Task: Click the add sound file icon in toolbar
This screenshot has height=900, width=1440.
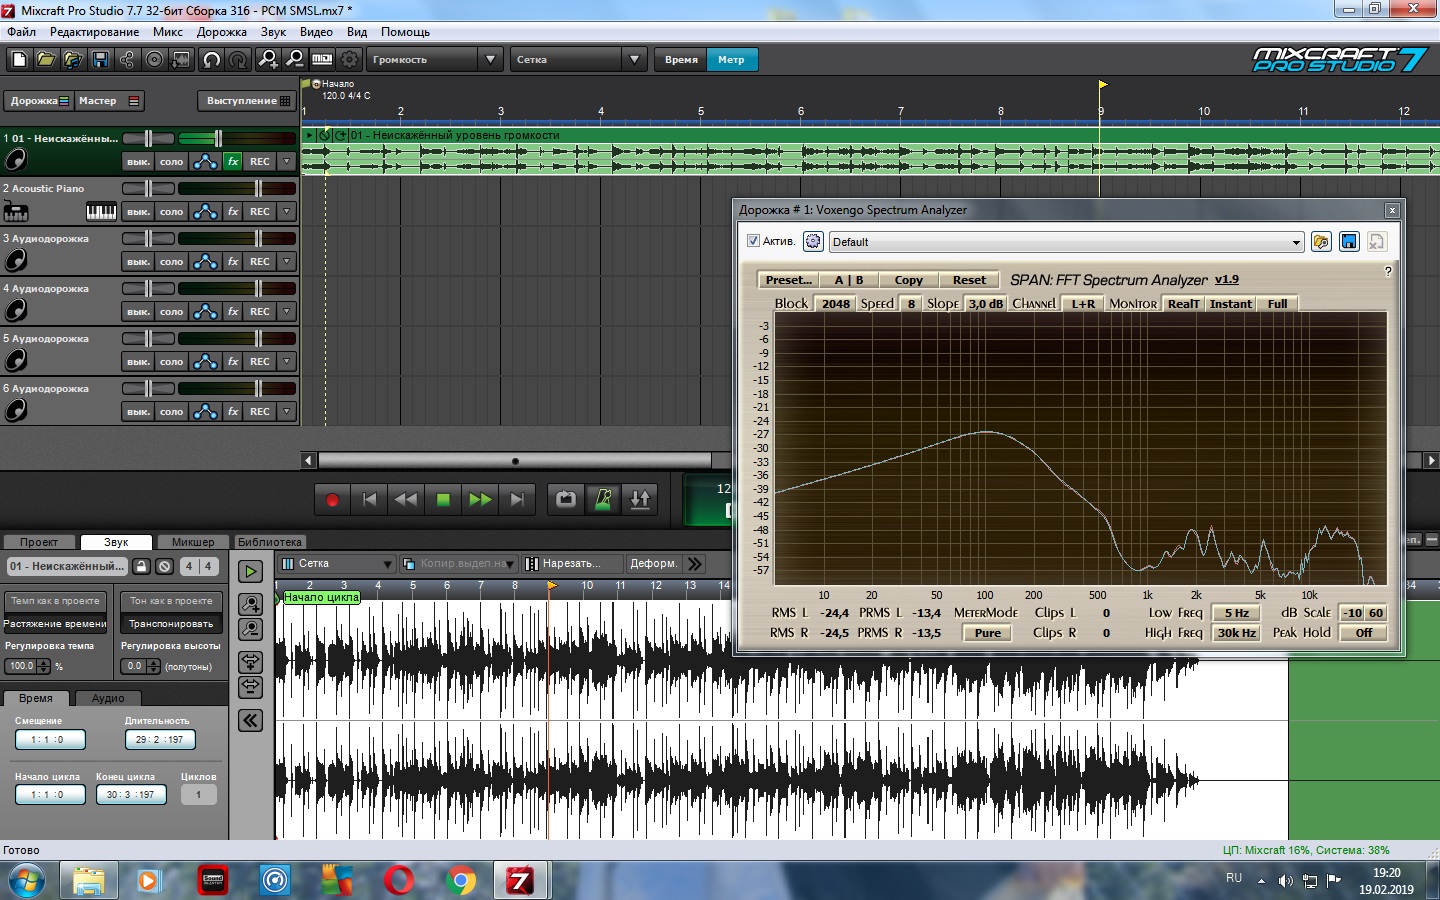Action: click(73, 60)
